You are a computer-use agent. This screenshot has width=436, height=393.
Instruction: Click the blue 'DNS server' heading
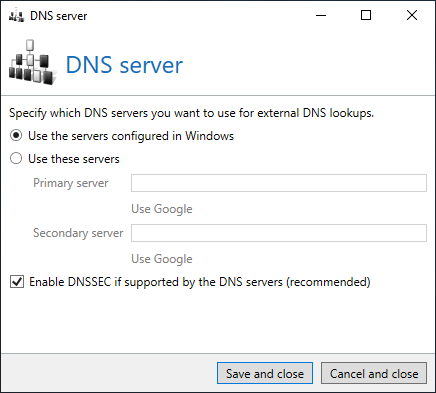click(124, 65)
